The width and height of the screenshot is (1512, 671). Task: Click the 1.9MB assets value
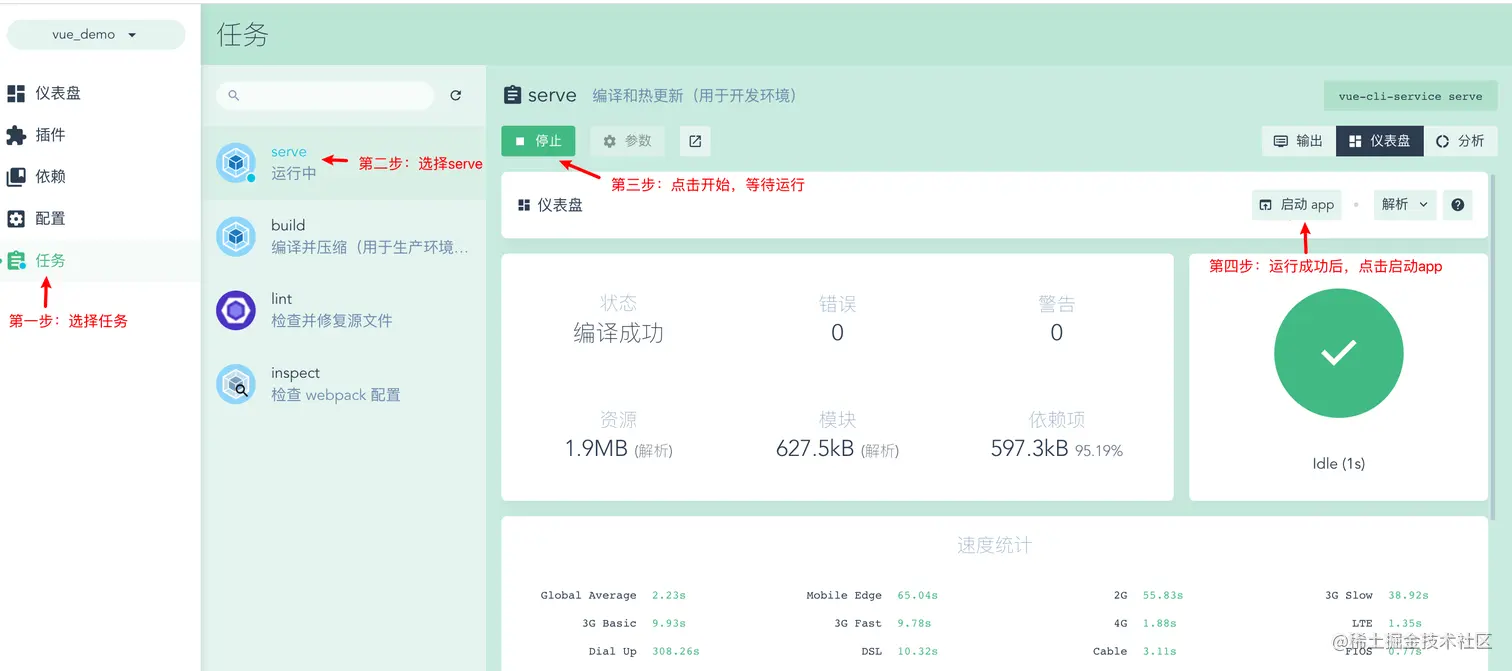coord(596,449)
